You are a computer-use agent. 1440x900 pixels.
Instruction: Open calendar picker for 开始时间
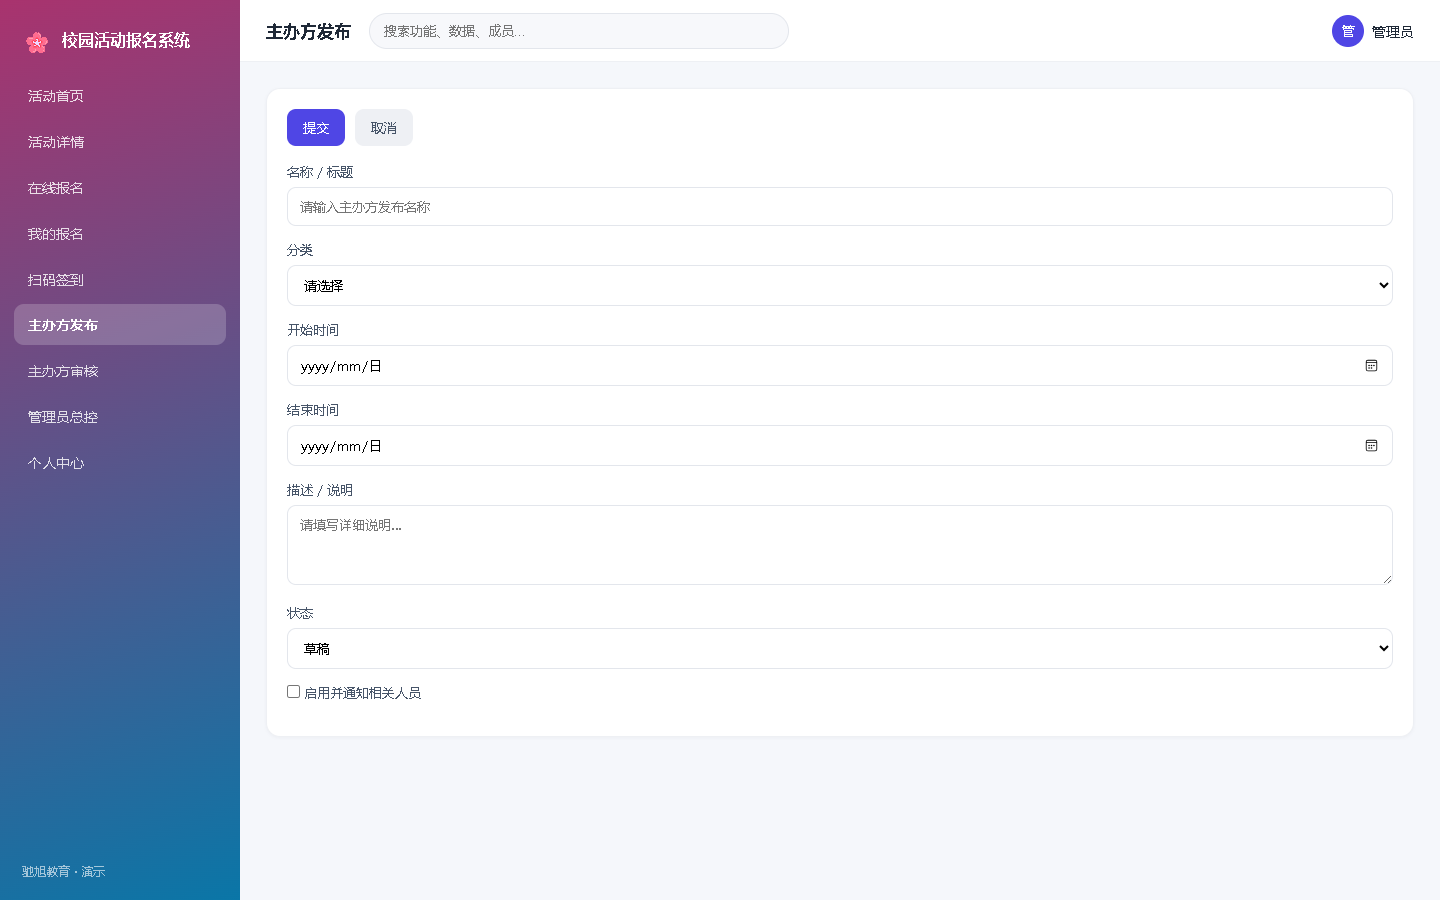1371,366
